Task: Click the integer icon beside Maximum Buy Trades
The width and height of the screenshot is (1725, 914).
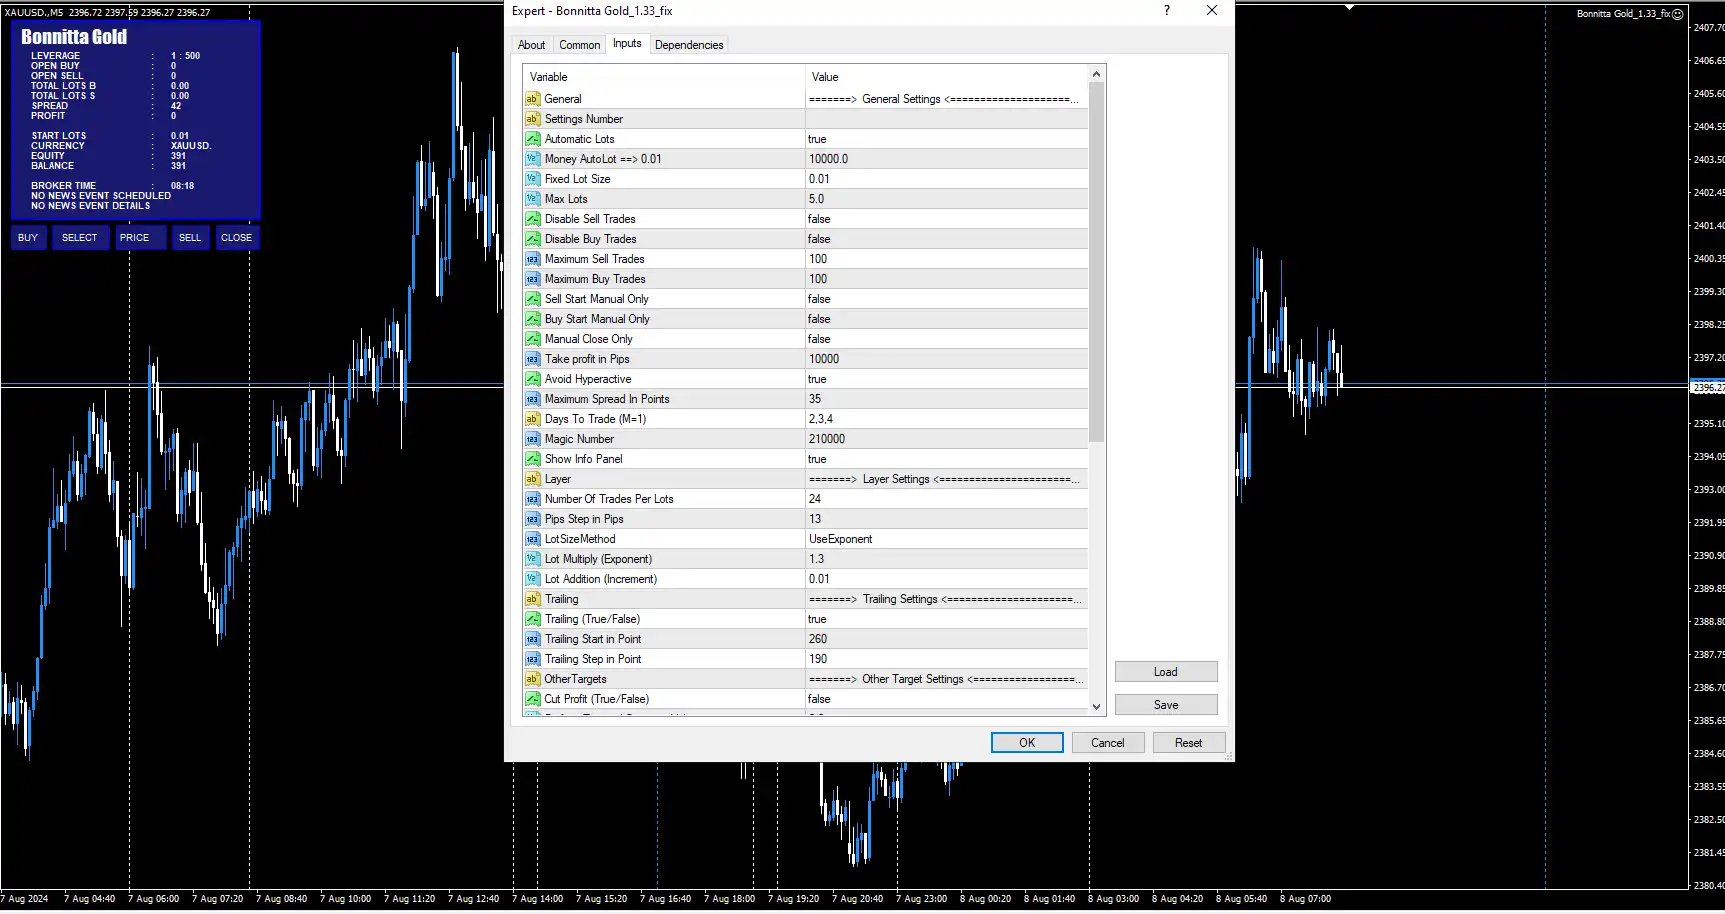Action: pos(533,279)
